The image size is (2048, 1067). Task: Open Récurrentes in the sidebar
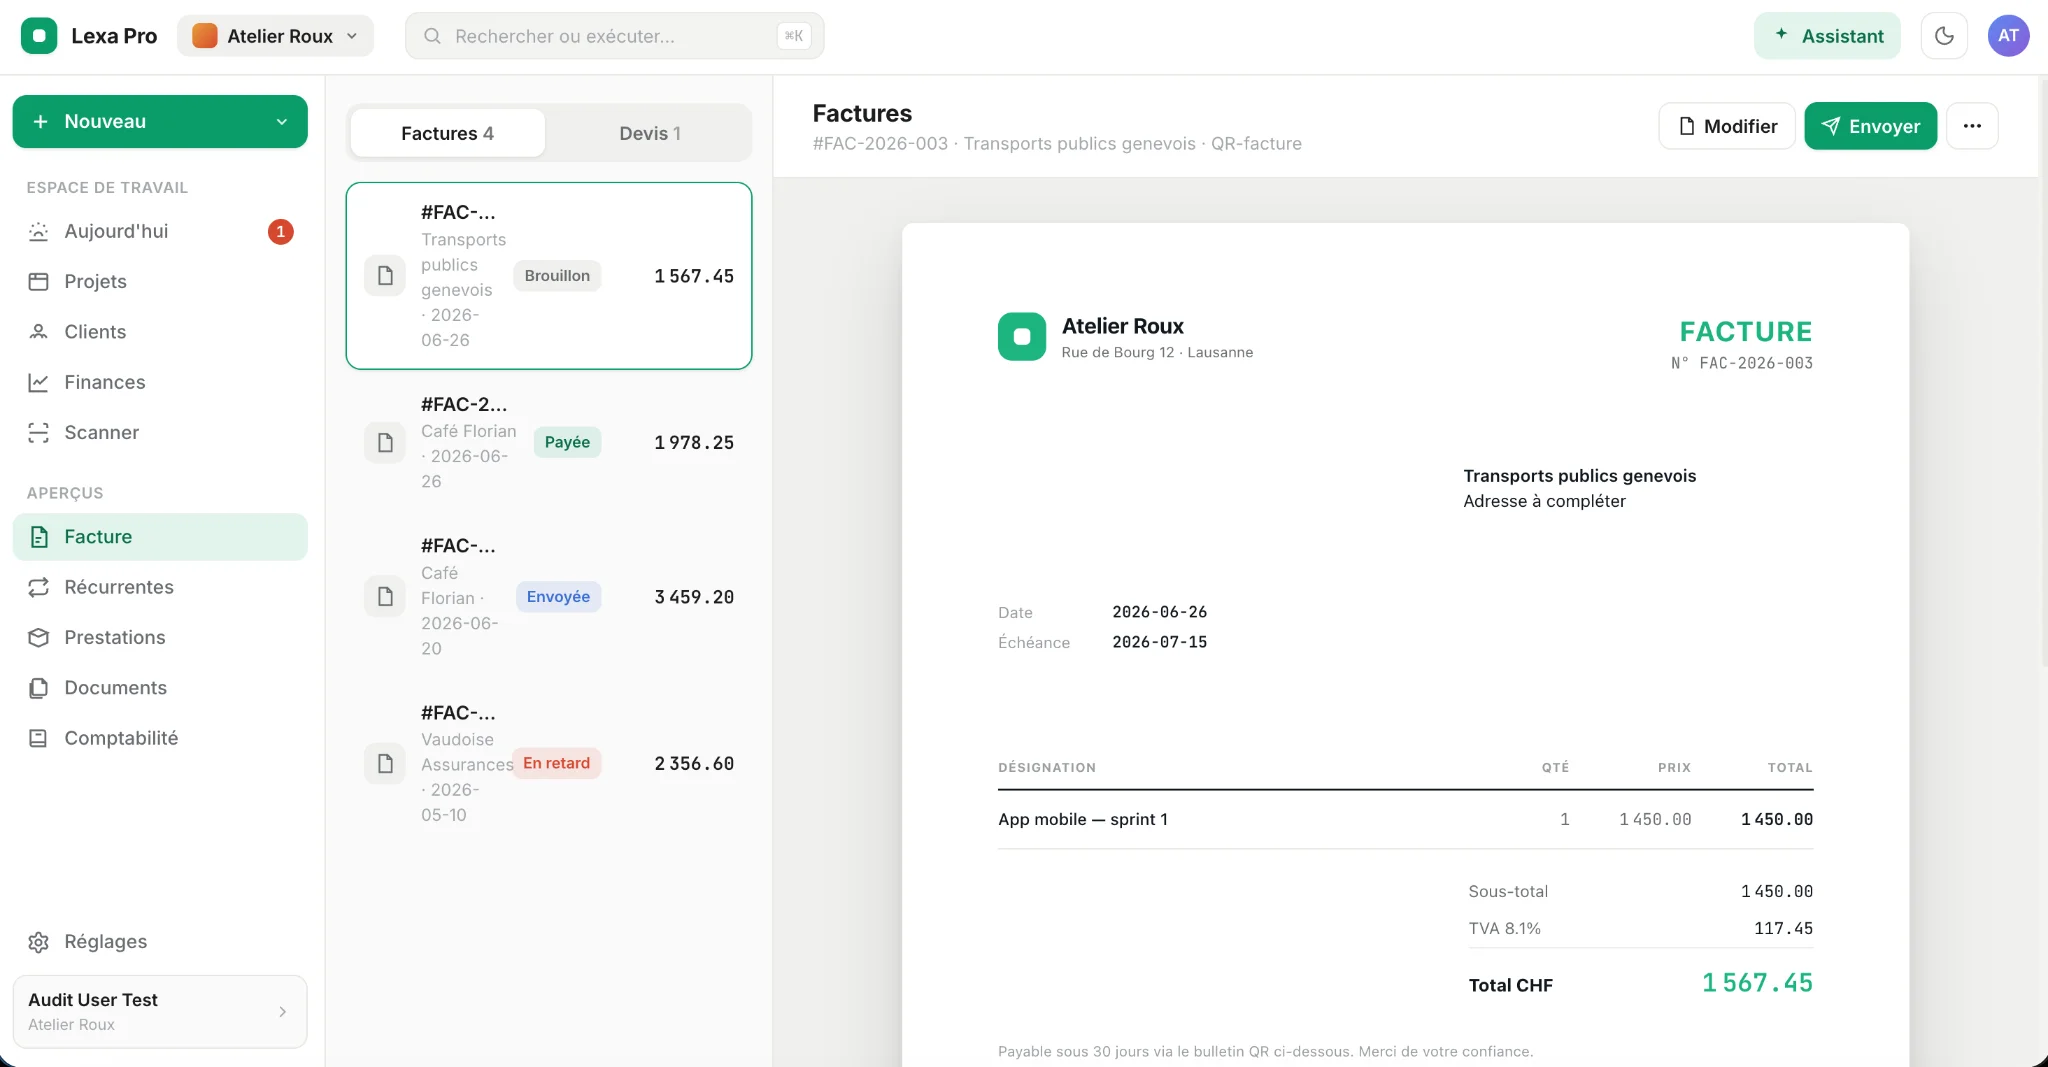pos(160,587)
